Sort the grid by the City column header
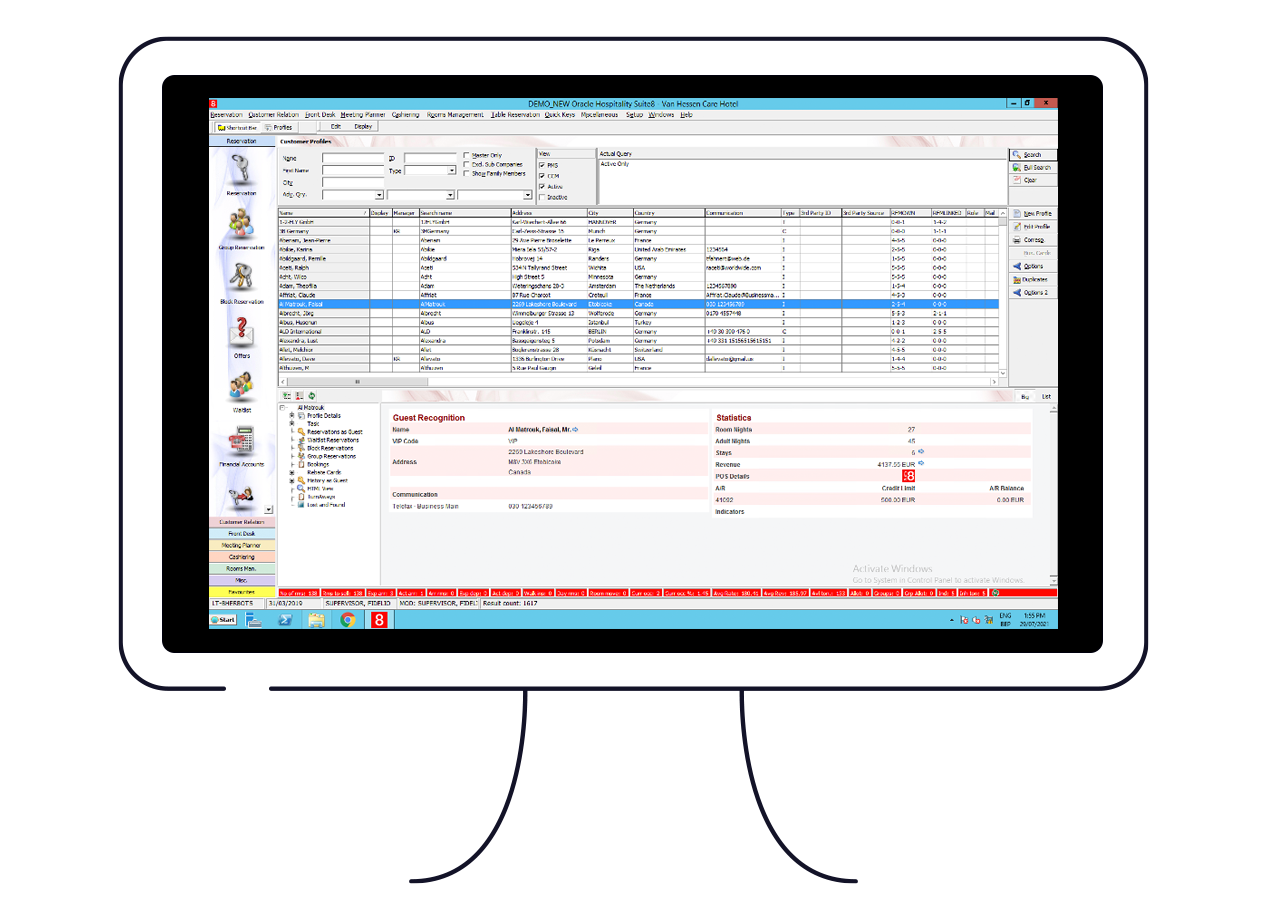The height and width of the screenshot is (900, 1267). (609, 213)
